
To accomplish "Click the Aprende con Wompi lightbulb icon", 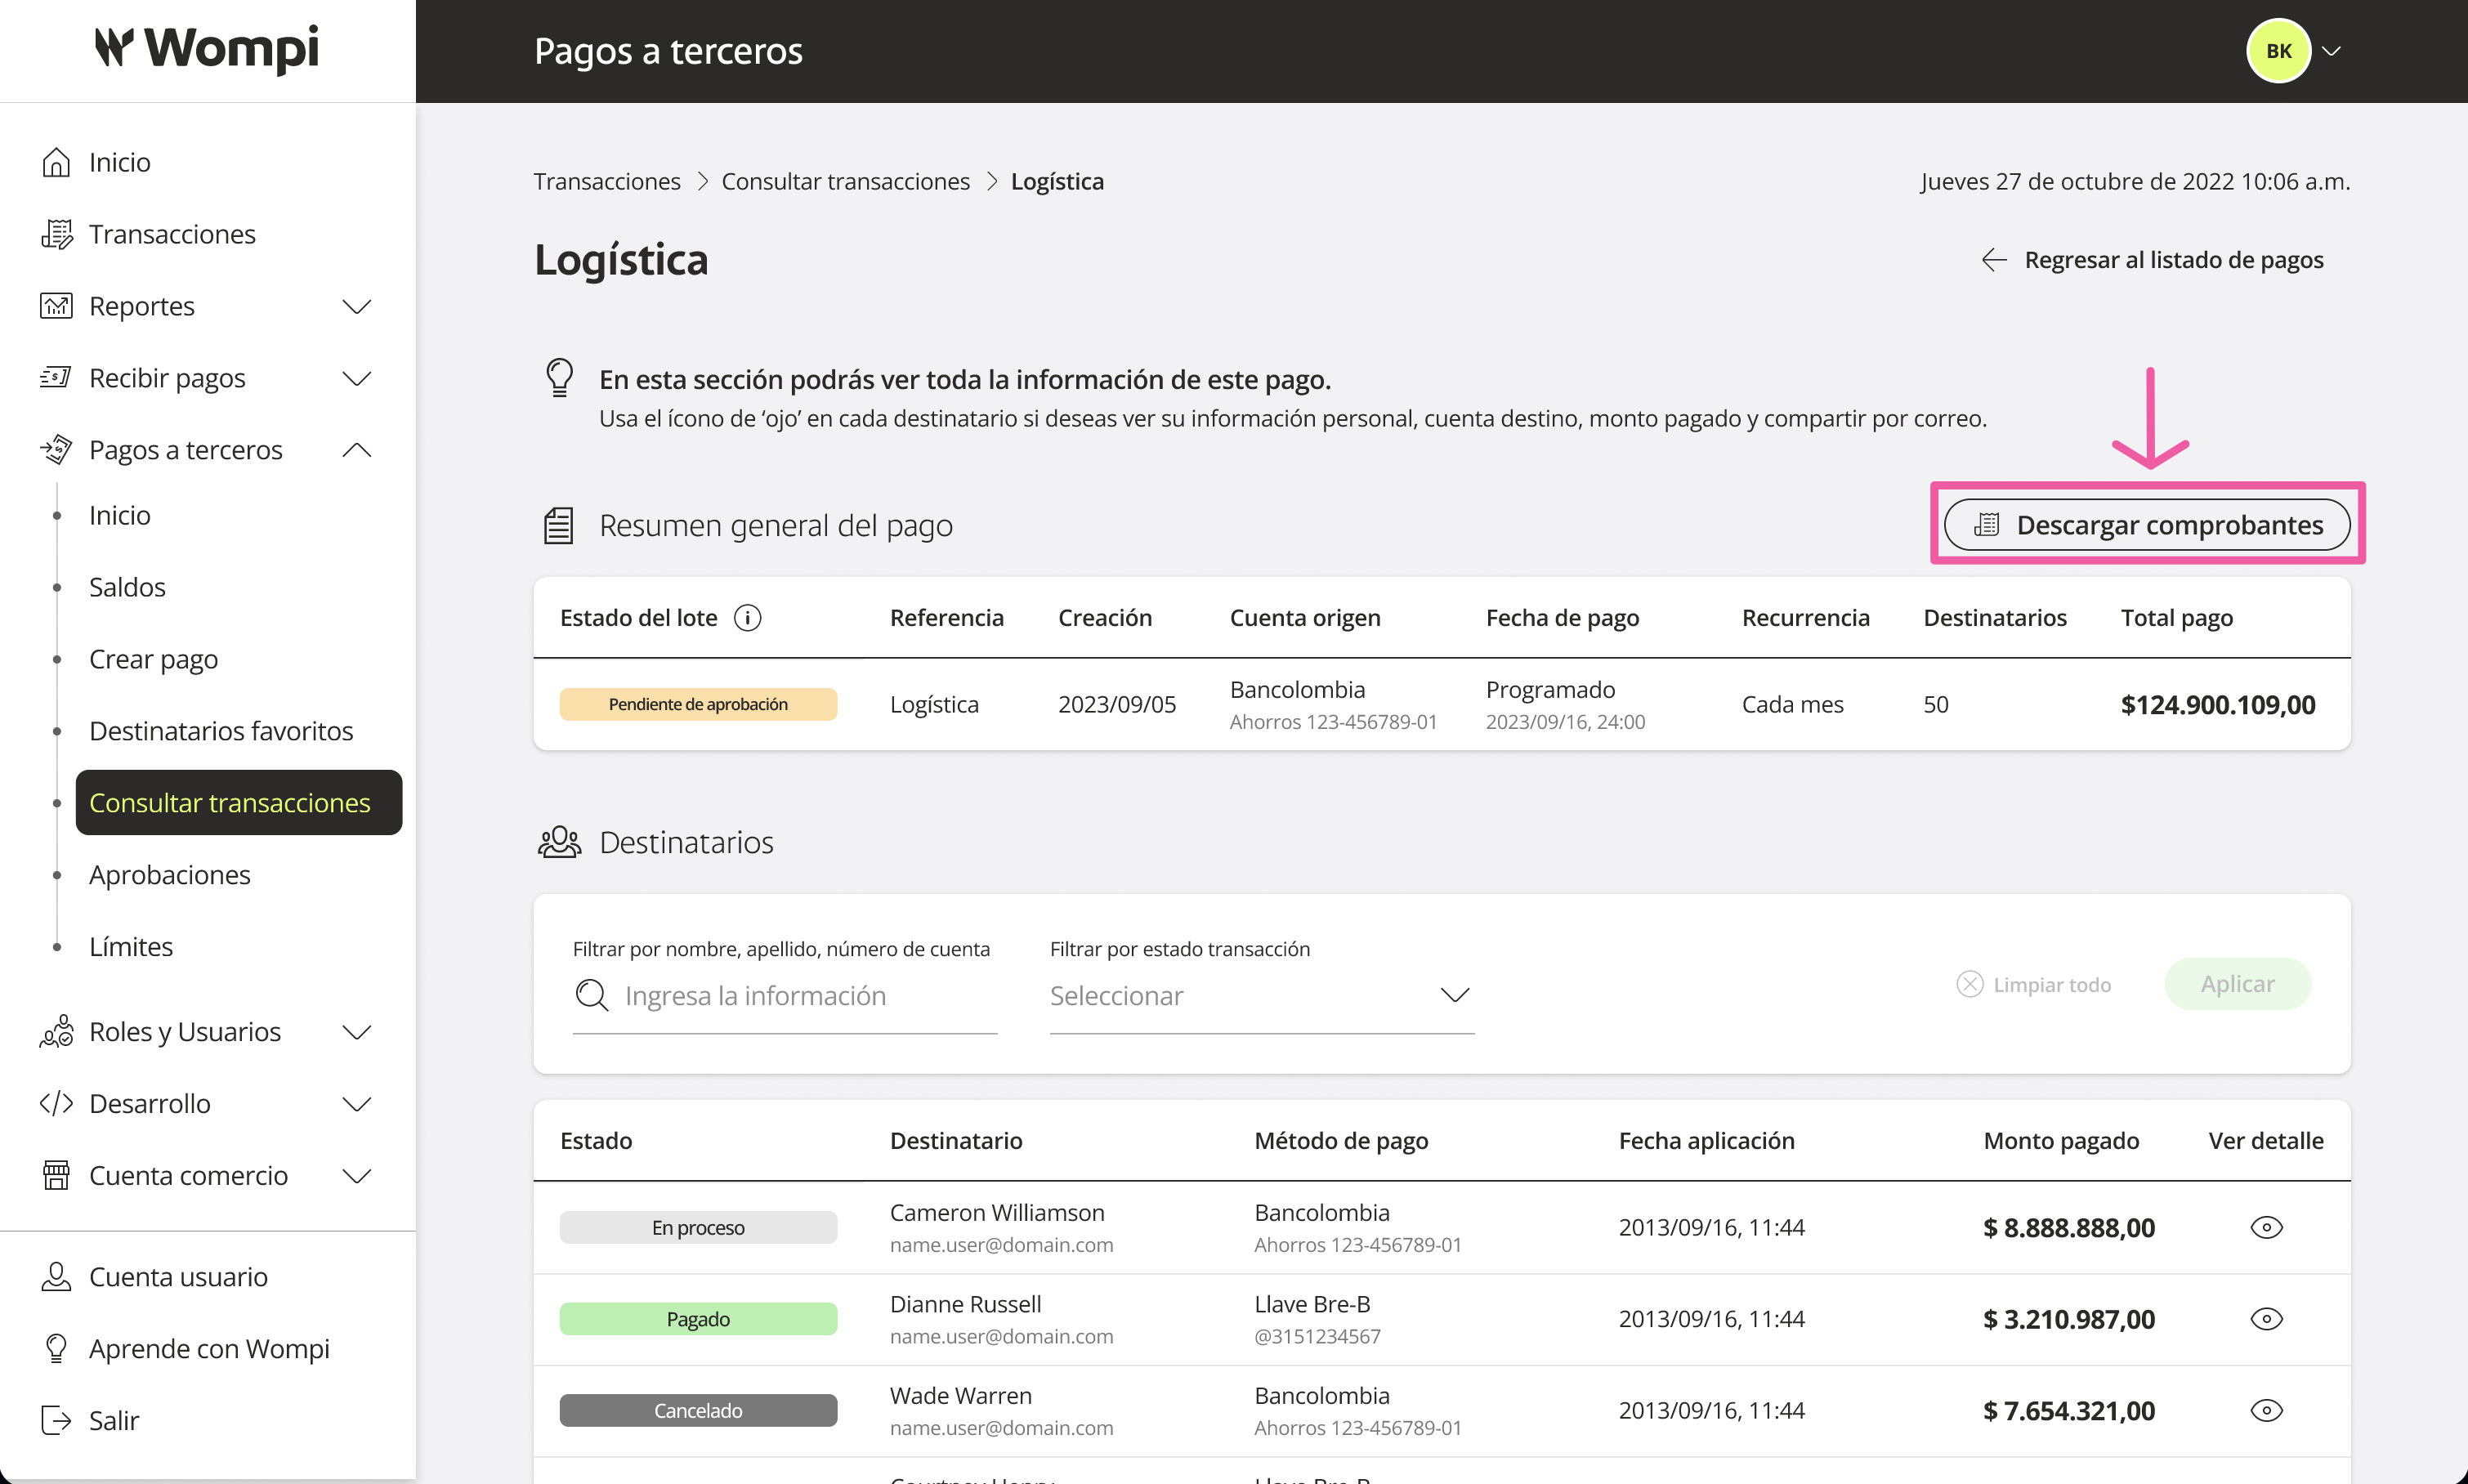I will click(x=56, y=1349).
